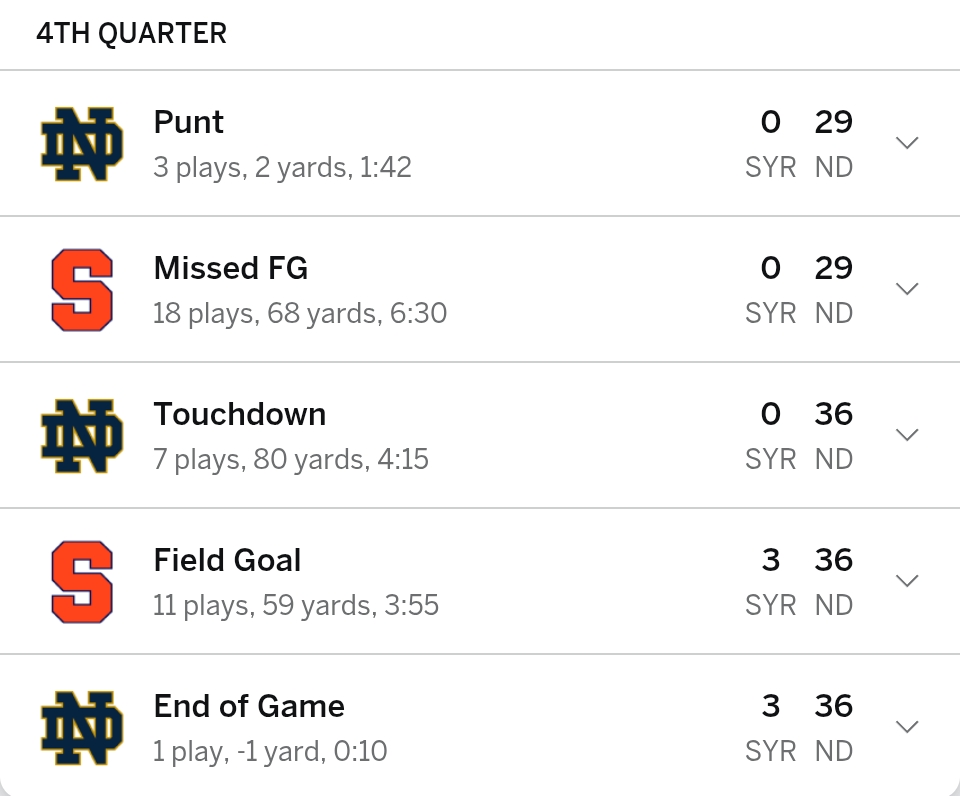The image size is (960, 796).
Task: Select the Punt drive title
Action: coord(188,122)
